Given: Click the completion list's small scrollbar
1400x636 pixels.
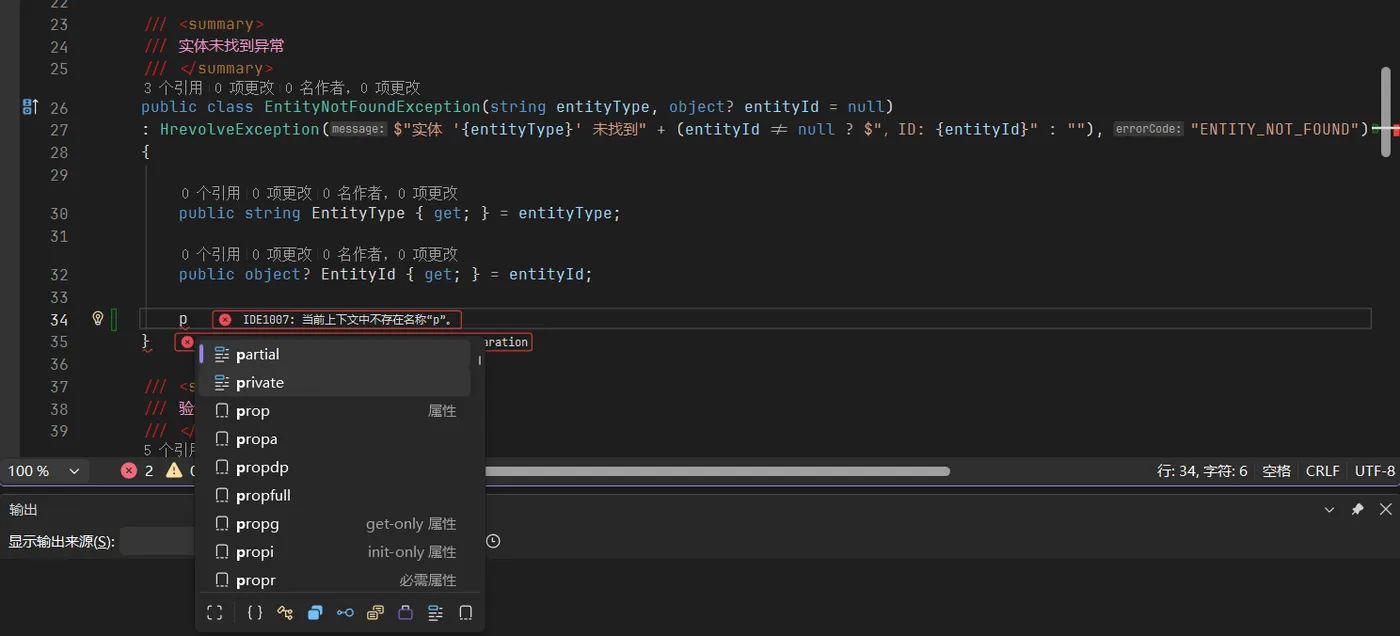Looking at the screenshot, I should (480, 359).
